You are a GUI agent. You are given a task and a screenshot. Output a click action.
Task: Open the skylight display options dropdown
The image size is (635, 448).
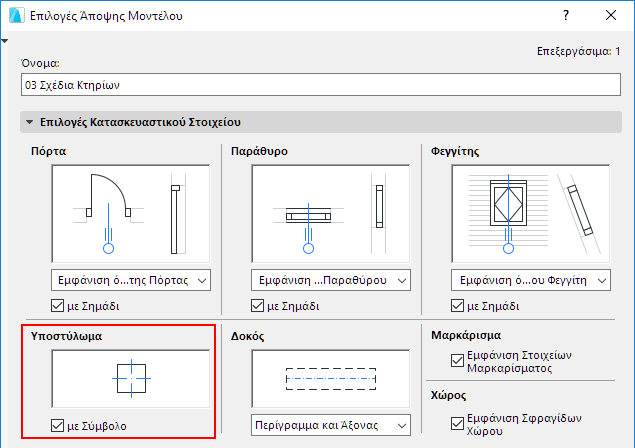530,279
